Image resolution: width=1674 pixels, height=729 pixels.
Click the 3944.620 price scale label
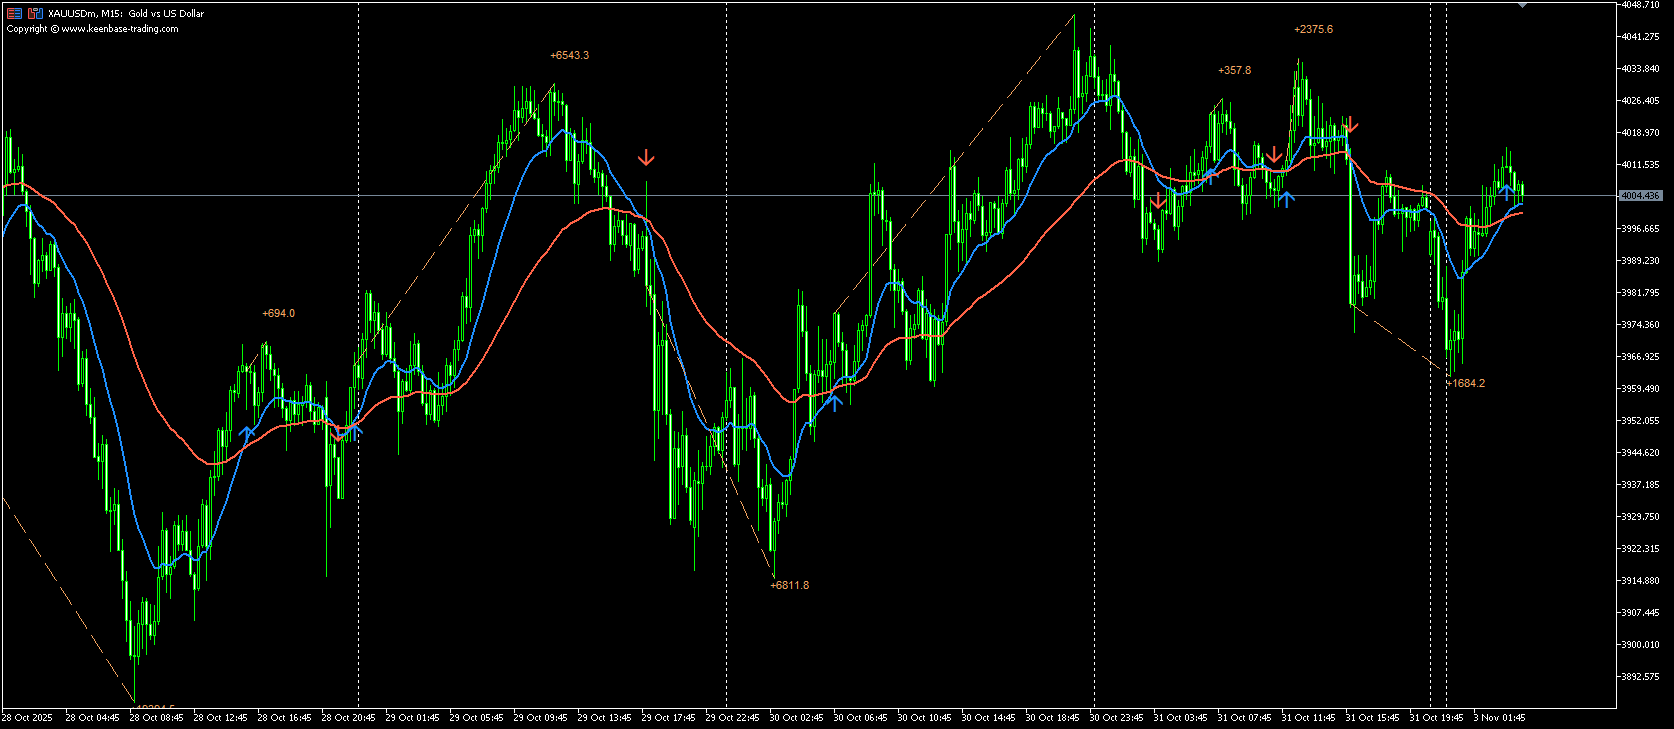(x=1640, y=453)
